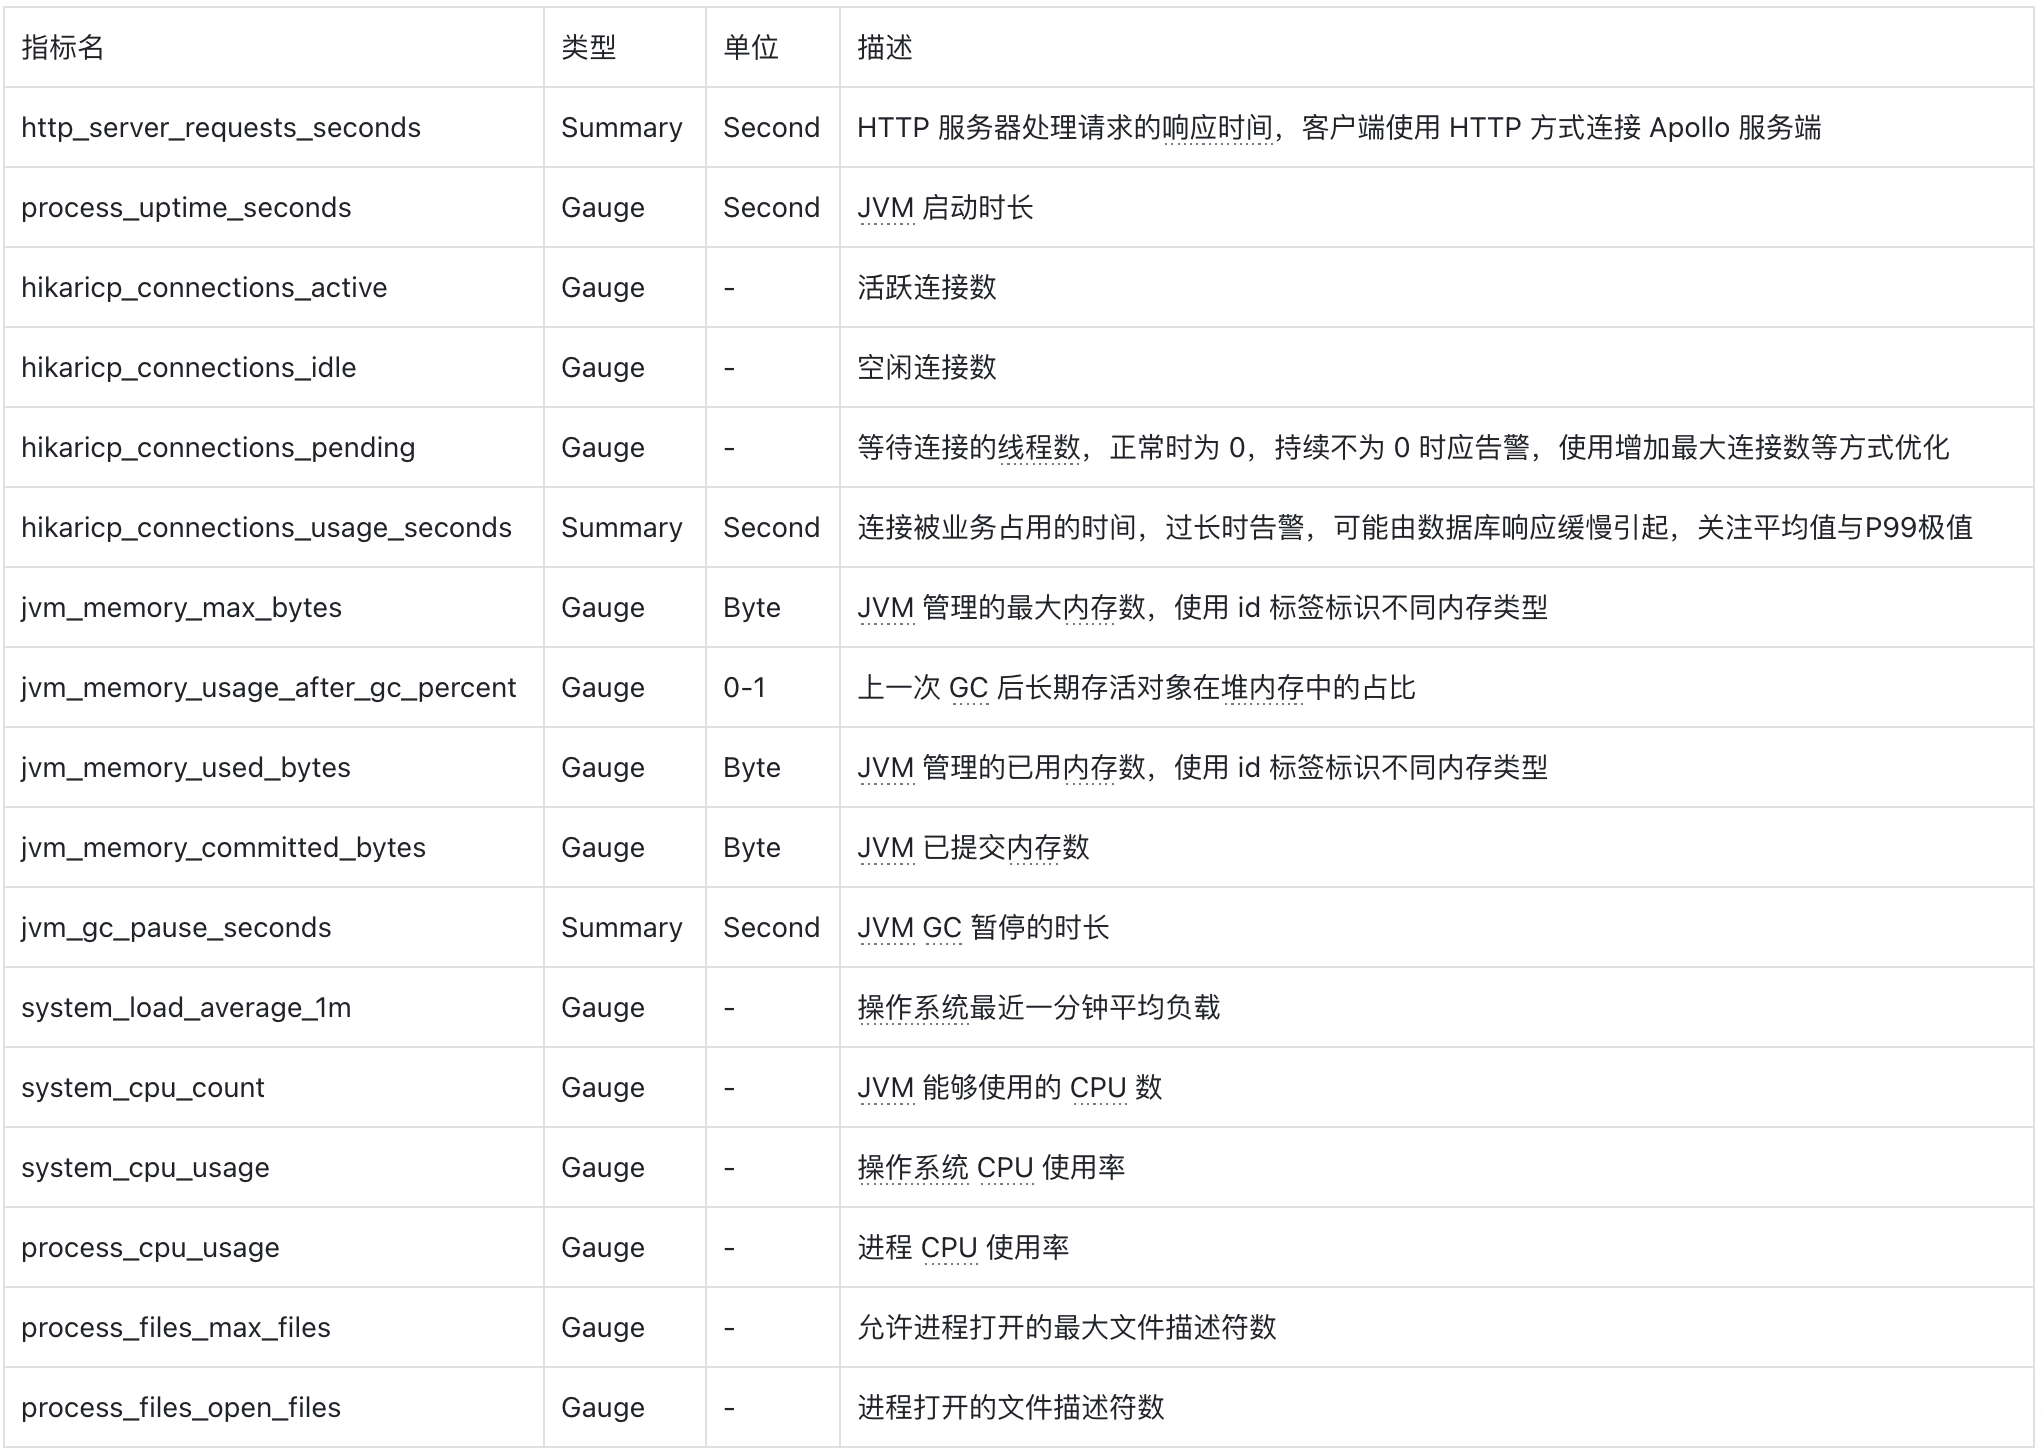Click the 进程 CPU 使用率 description
This screenshot has height=1454, width=2042.
coord(963,1248)
